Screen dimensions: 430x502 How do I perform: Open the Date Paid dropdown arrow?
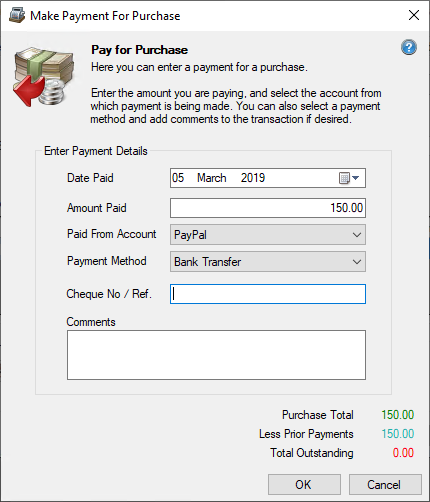pyautogui.click(x=355, y=178)
